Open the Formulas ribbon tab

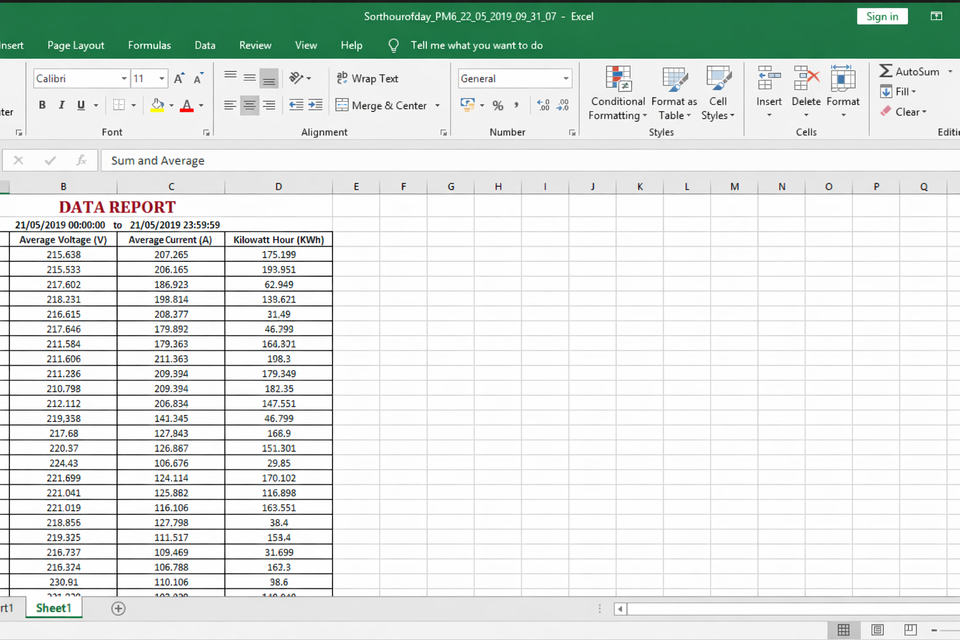coord(149,45)
